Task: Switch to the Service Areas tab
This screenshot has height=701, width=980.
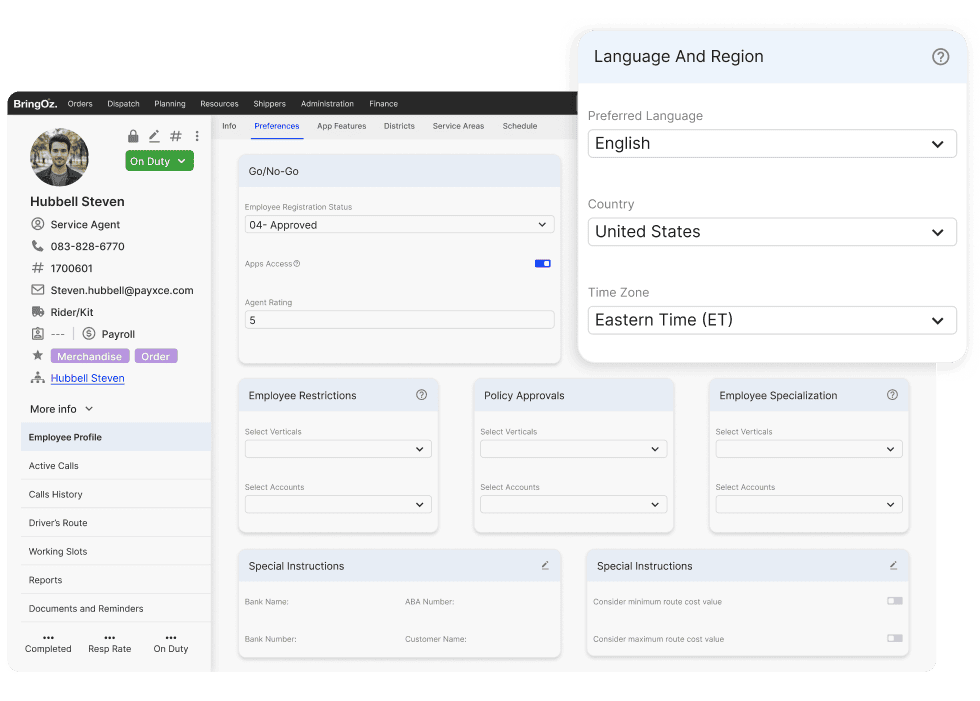Action: pos(458,126)
